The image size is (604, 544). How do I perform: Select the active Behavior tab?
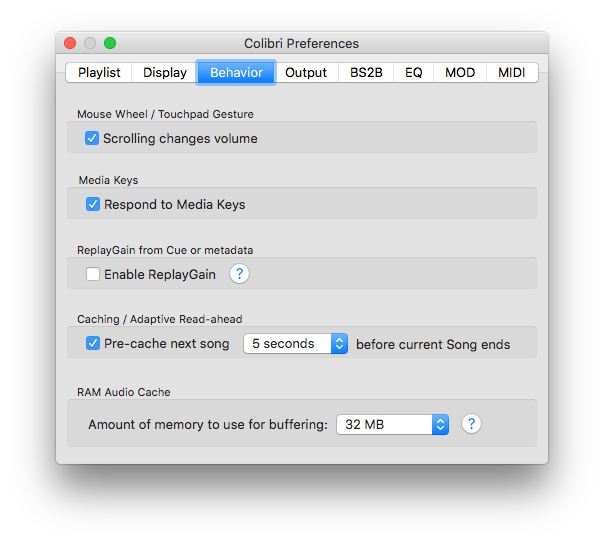[x=236, y=72]
